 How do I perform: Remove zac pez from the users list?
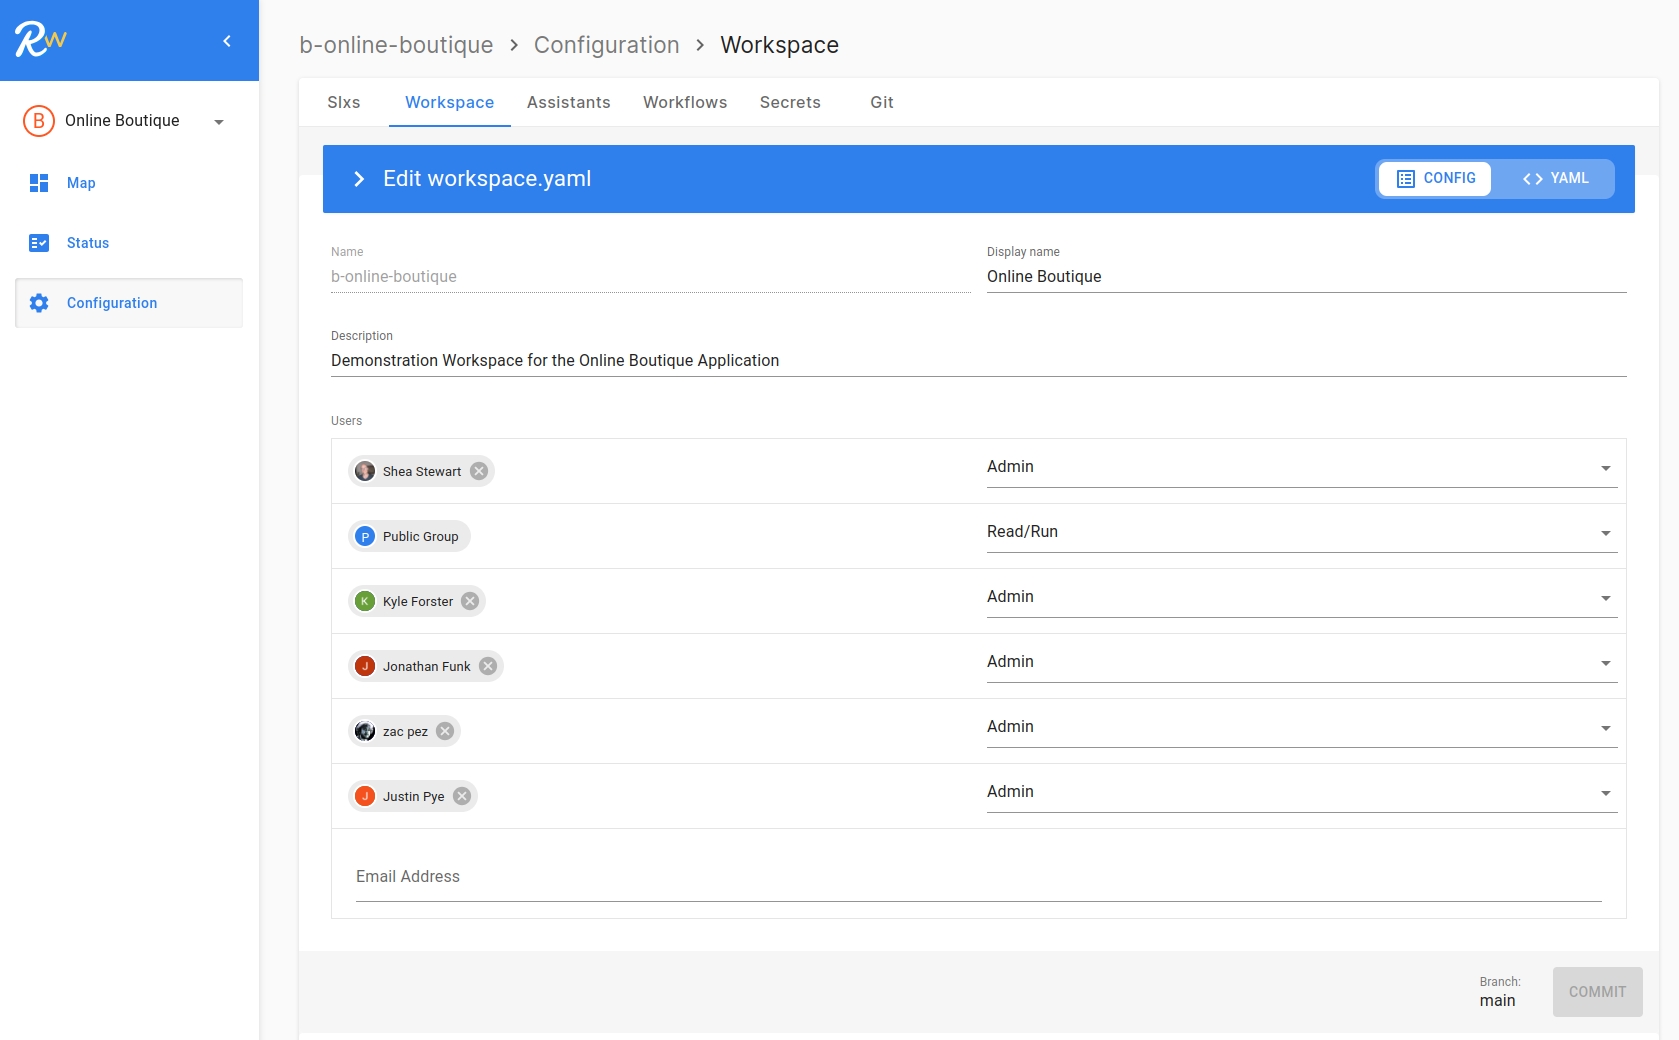[x=444, y=731]
